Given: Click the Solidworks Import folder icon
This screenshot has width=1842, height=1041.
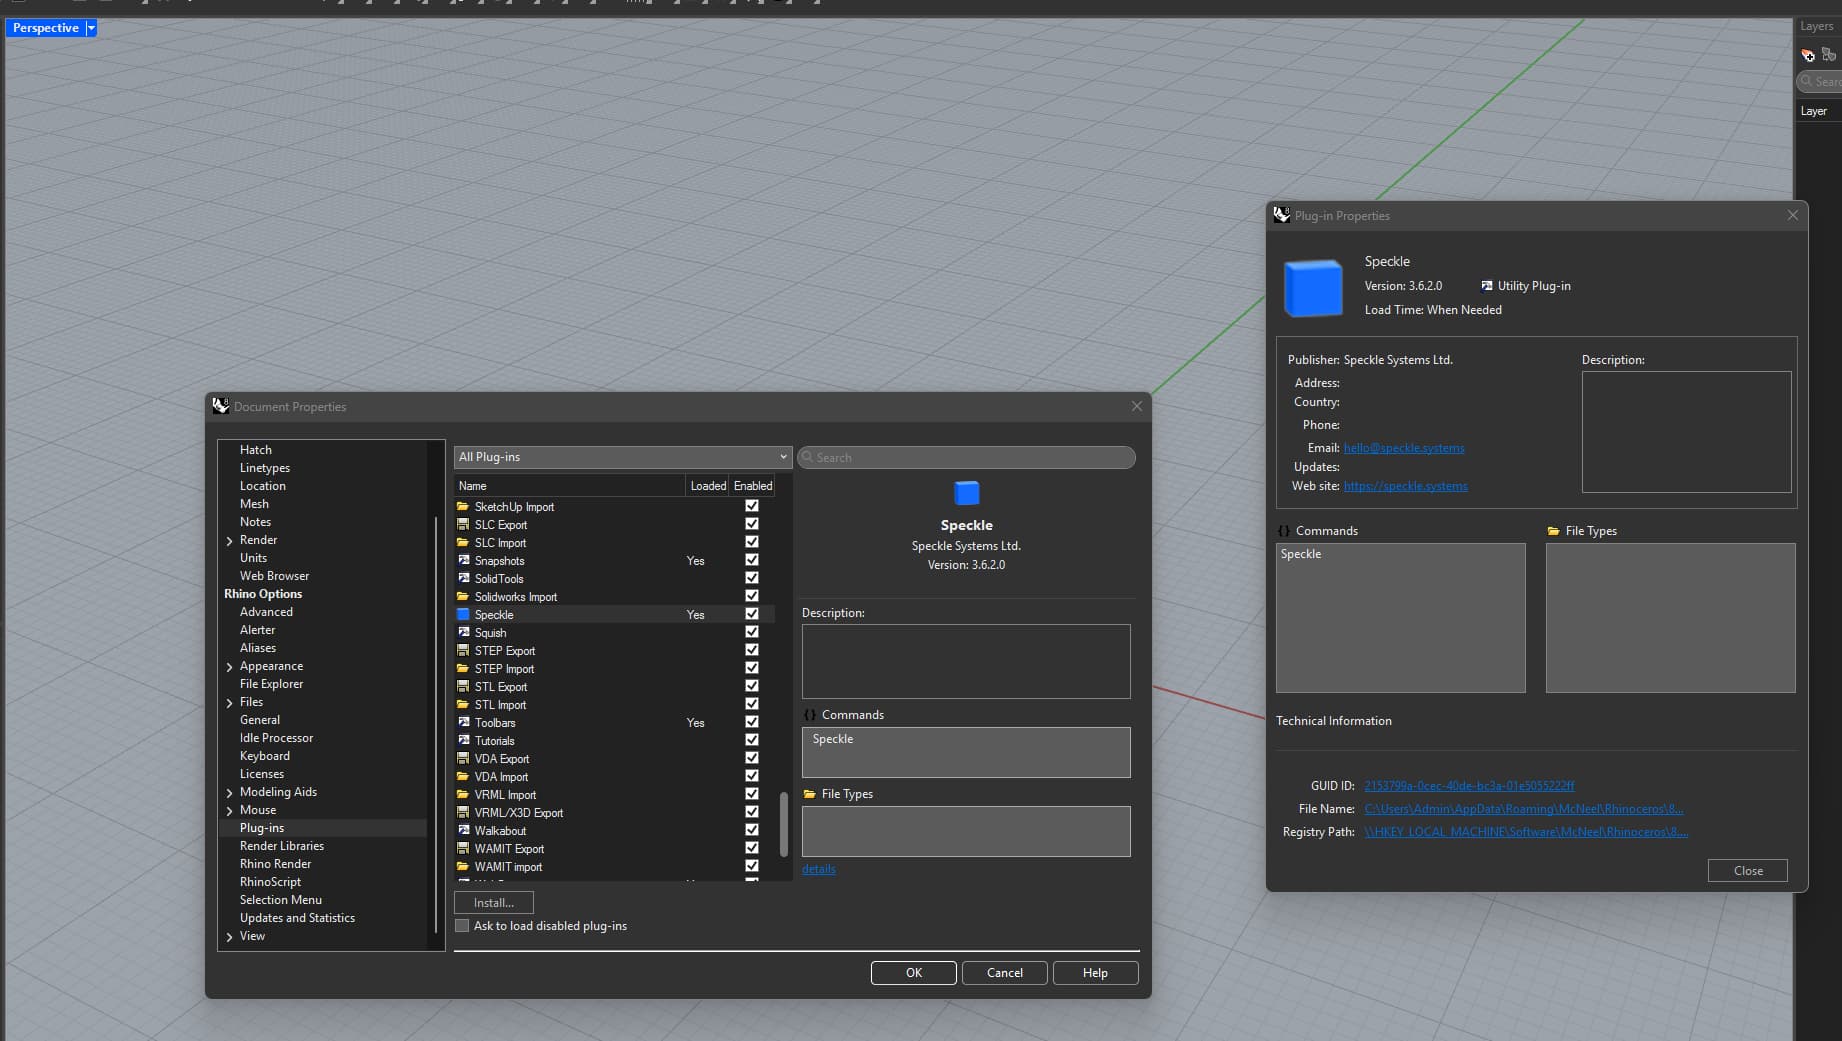Looking at the screenshot, I should click(463, 596).
